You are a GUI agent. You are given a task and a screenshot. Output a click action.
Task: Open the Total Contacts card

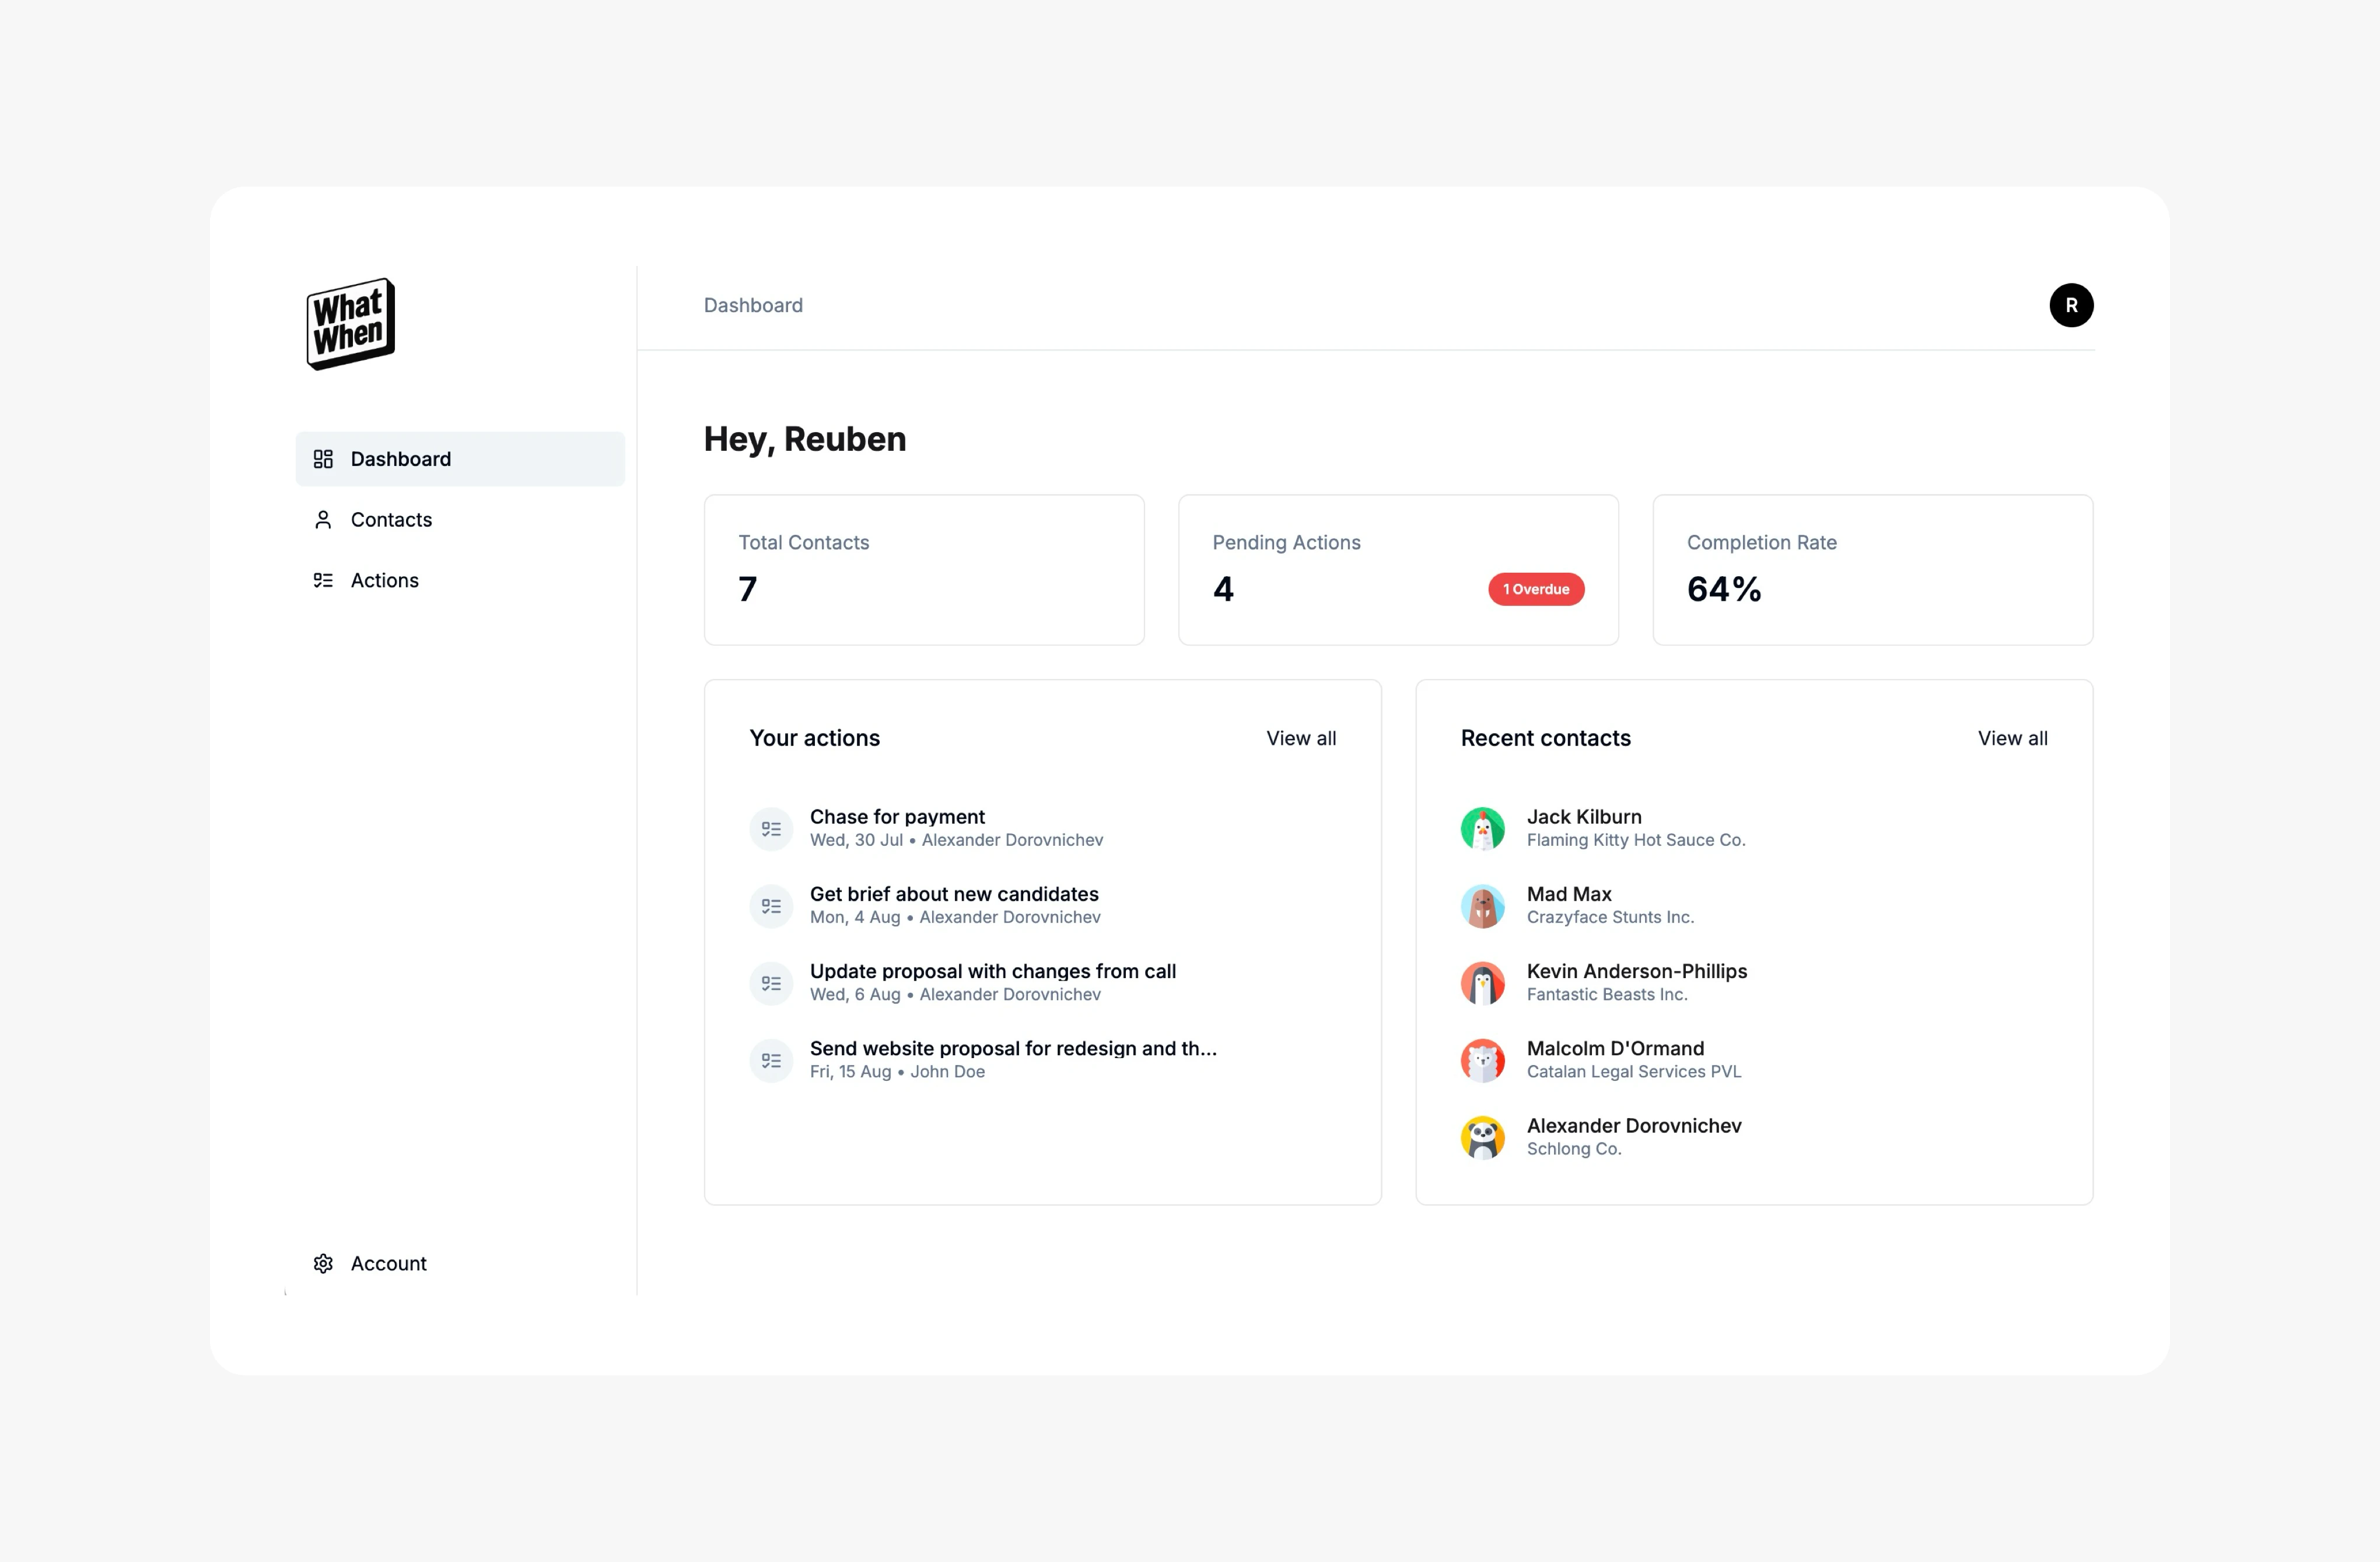point(923,569)
